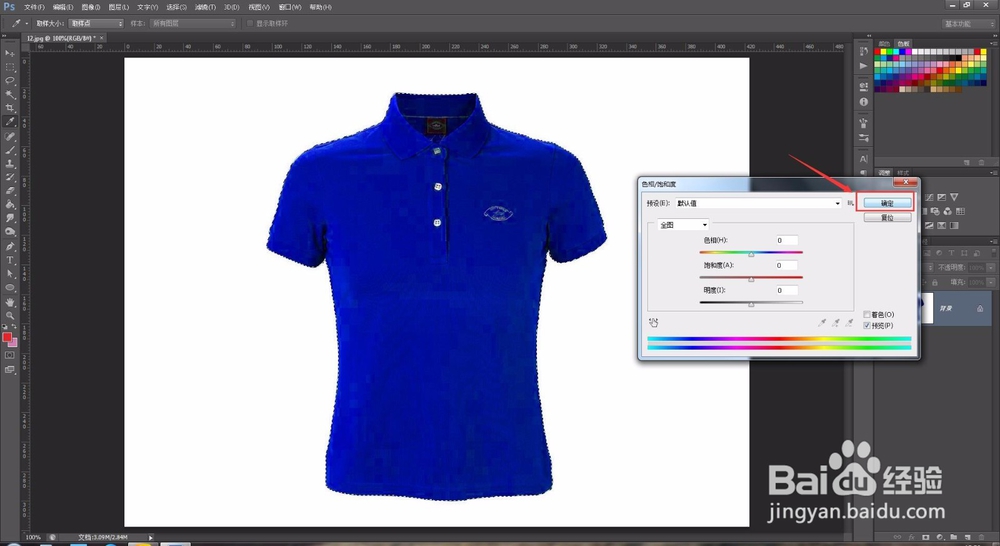Select the Healing Brush tool
The image size is (1000, 546).
10,136
